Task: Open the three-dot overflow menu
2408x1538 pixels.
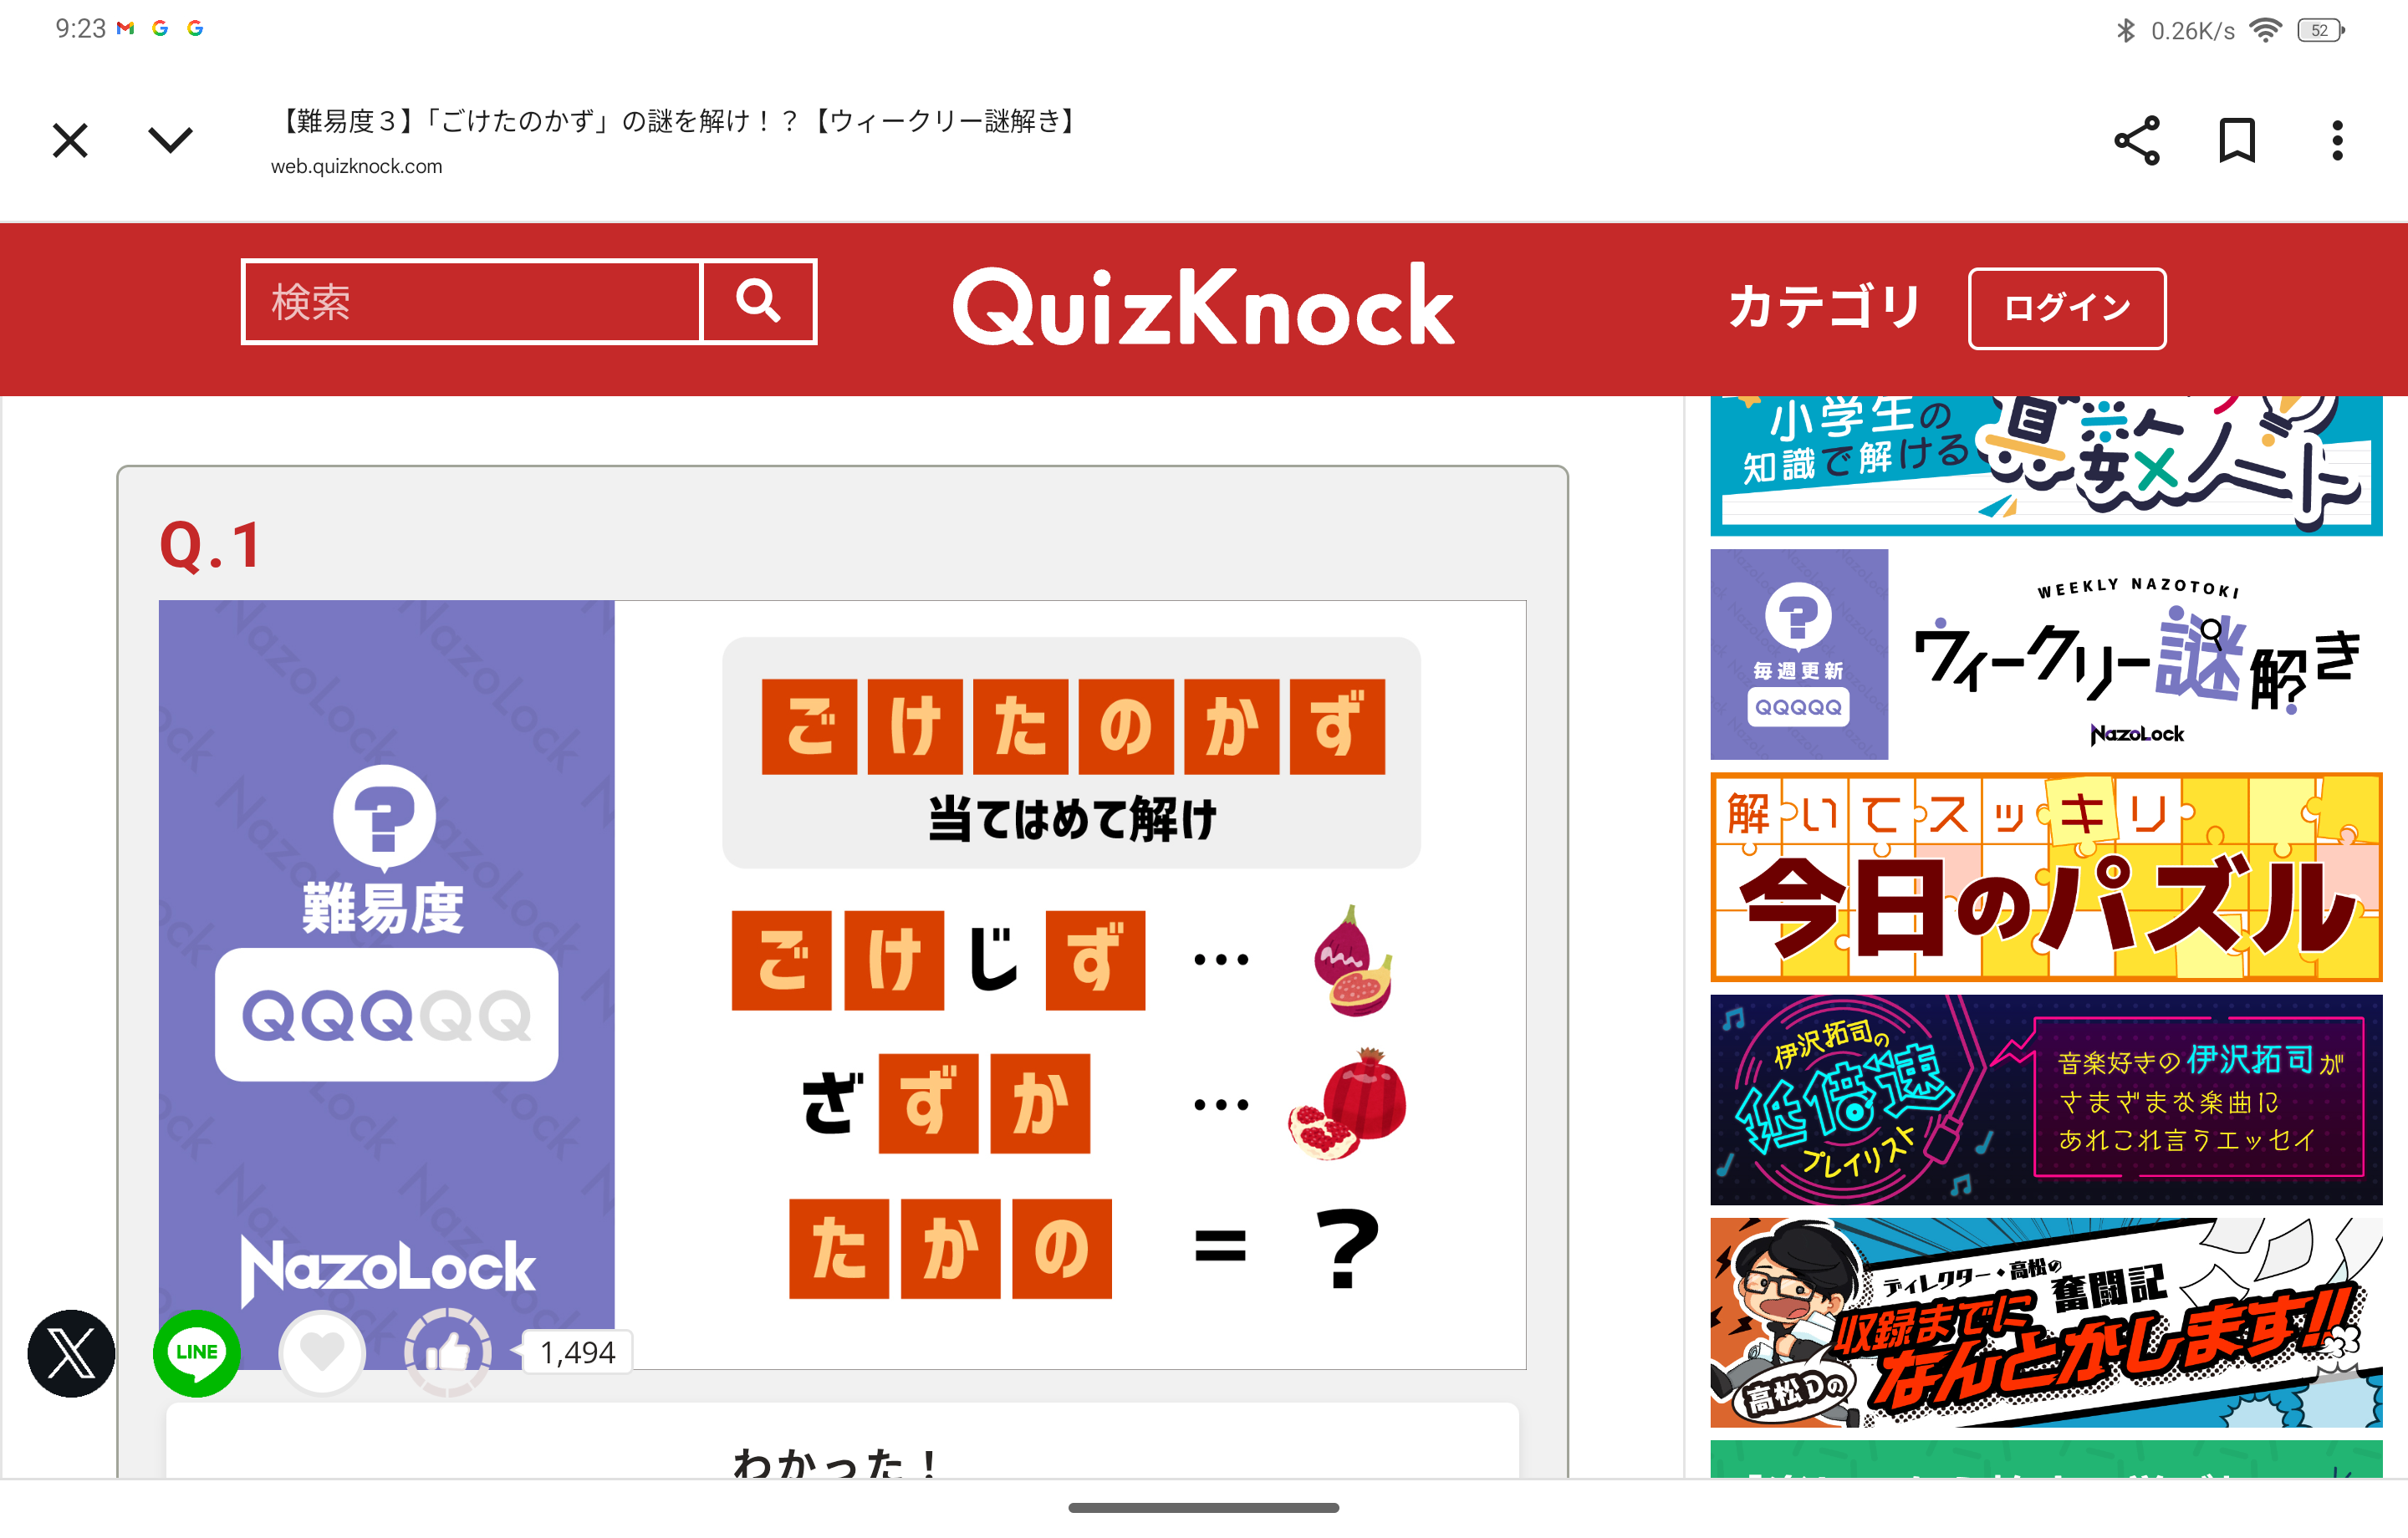Action: [x=2337, y=140]
